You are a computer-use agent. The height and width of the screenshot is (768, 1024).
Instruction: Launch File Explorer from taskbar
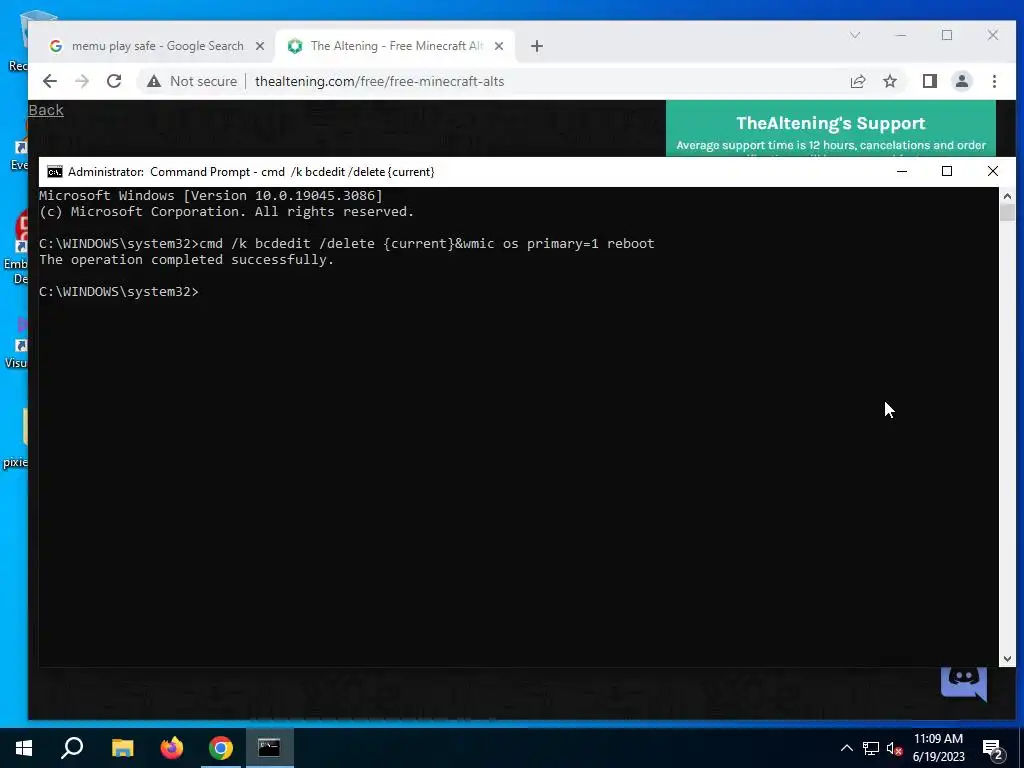click(122, 748)
